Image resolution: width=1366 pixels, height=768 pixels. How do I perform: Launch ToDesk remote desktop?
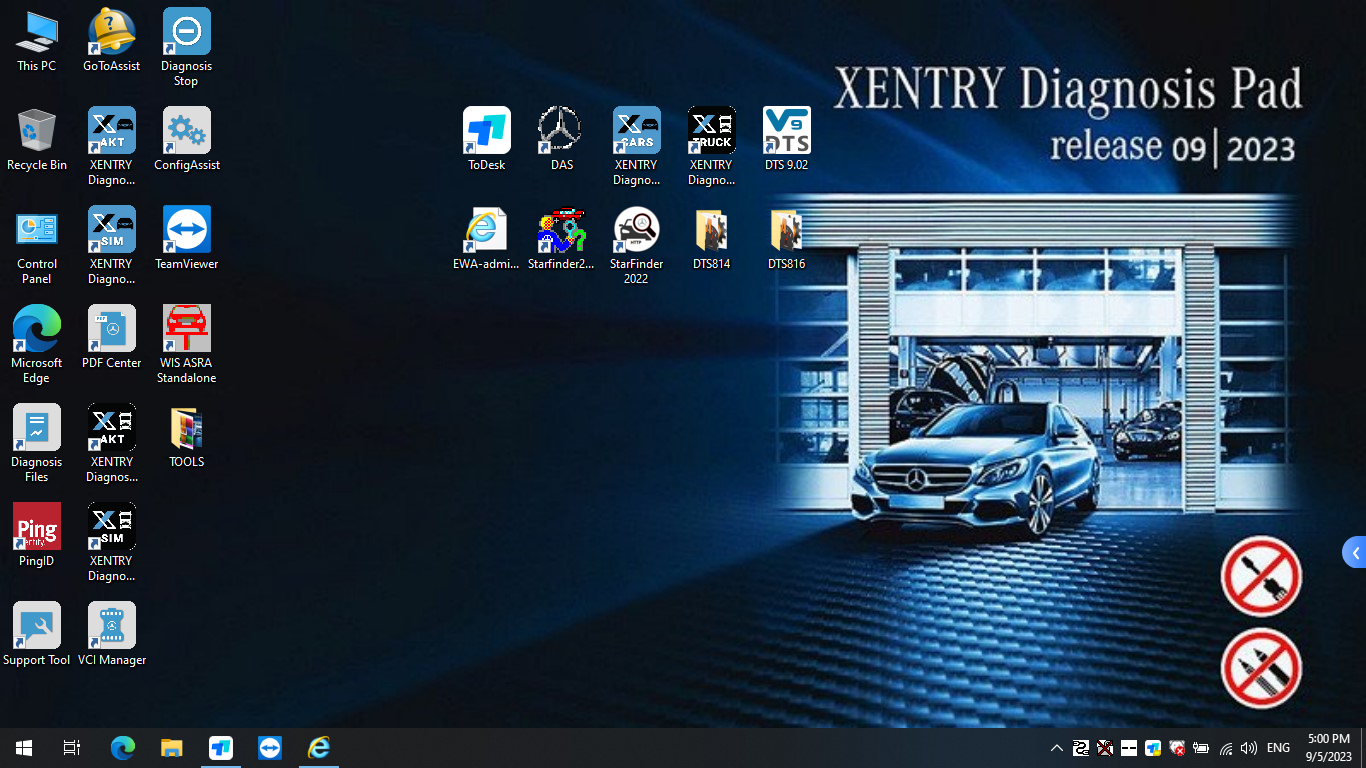click(487, 130)
